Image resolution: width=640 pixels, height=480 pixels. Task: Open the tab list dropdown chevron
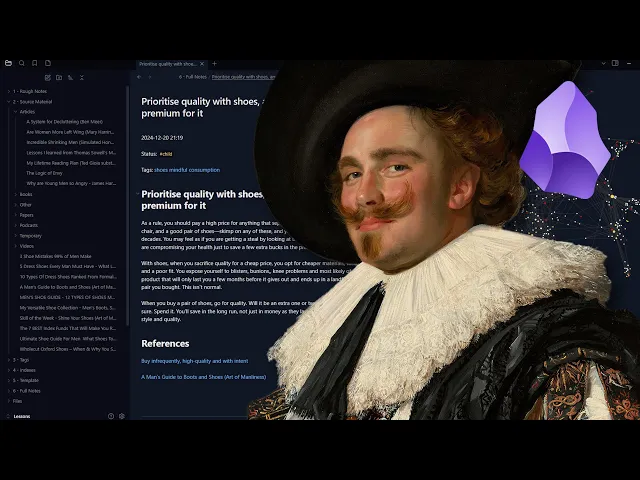[603, 63]
